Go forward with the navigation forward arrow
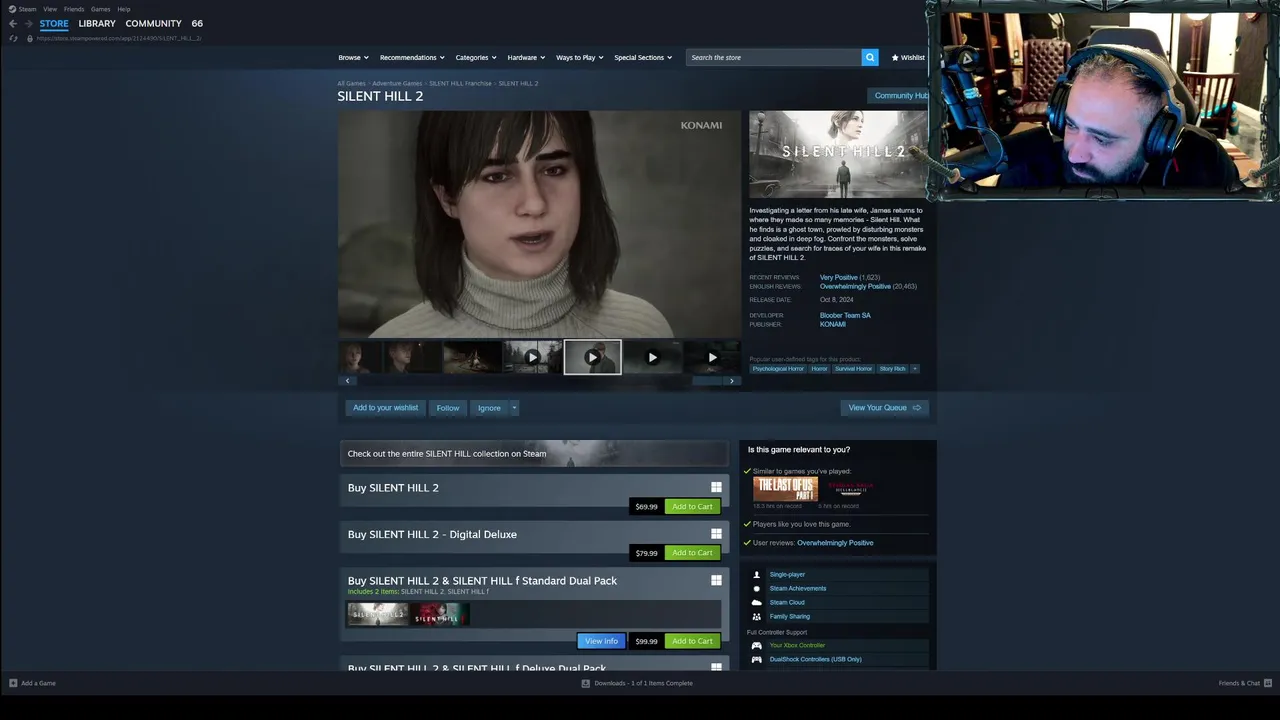This screenshot has height=720, width=1280. coord(28,23)
